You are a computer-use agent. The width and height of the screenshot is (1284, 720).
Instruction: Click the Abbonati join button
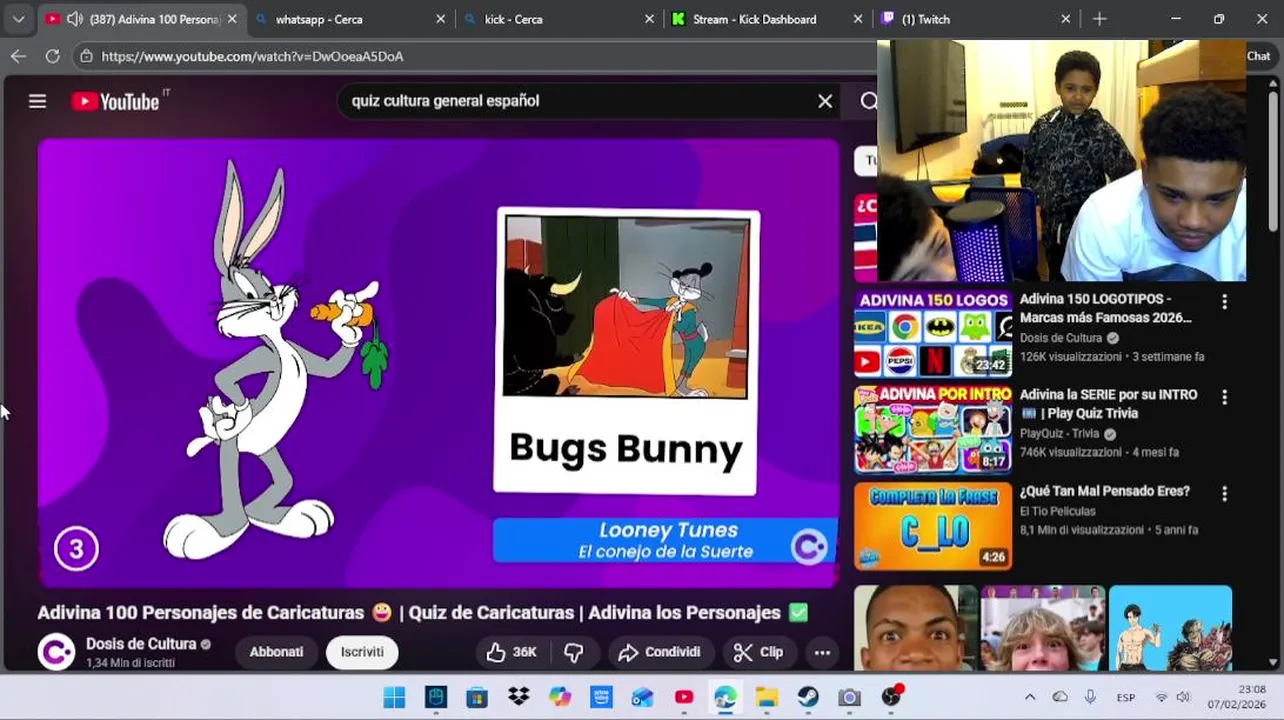coord(276,652)
